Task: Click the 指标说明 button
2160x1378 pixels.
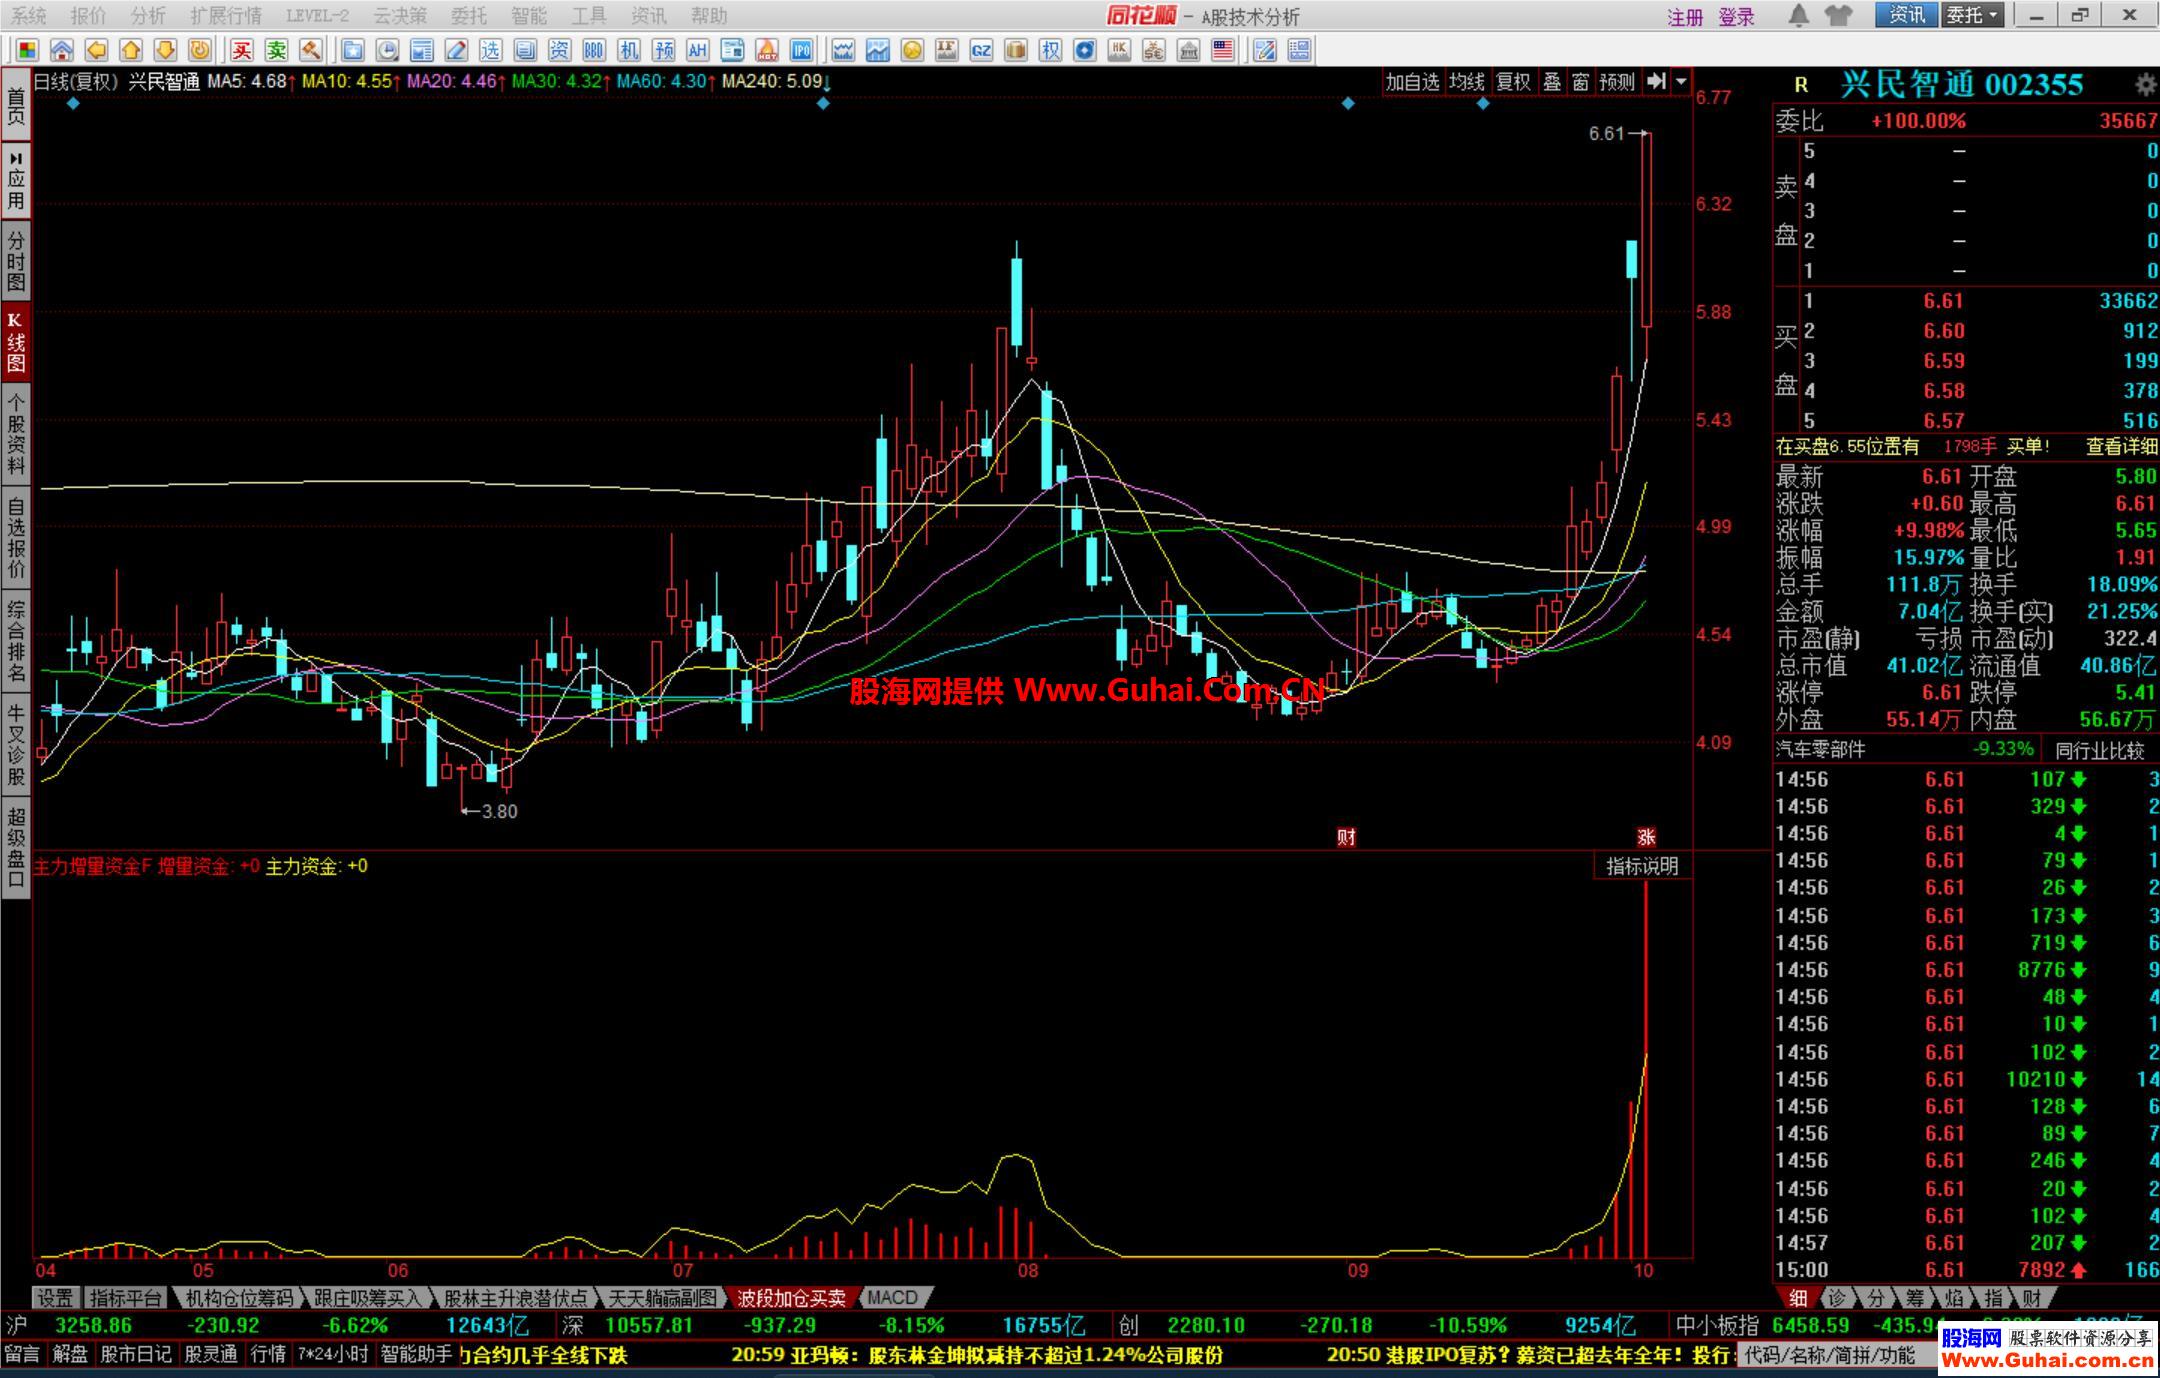Action: point(1642,866)
